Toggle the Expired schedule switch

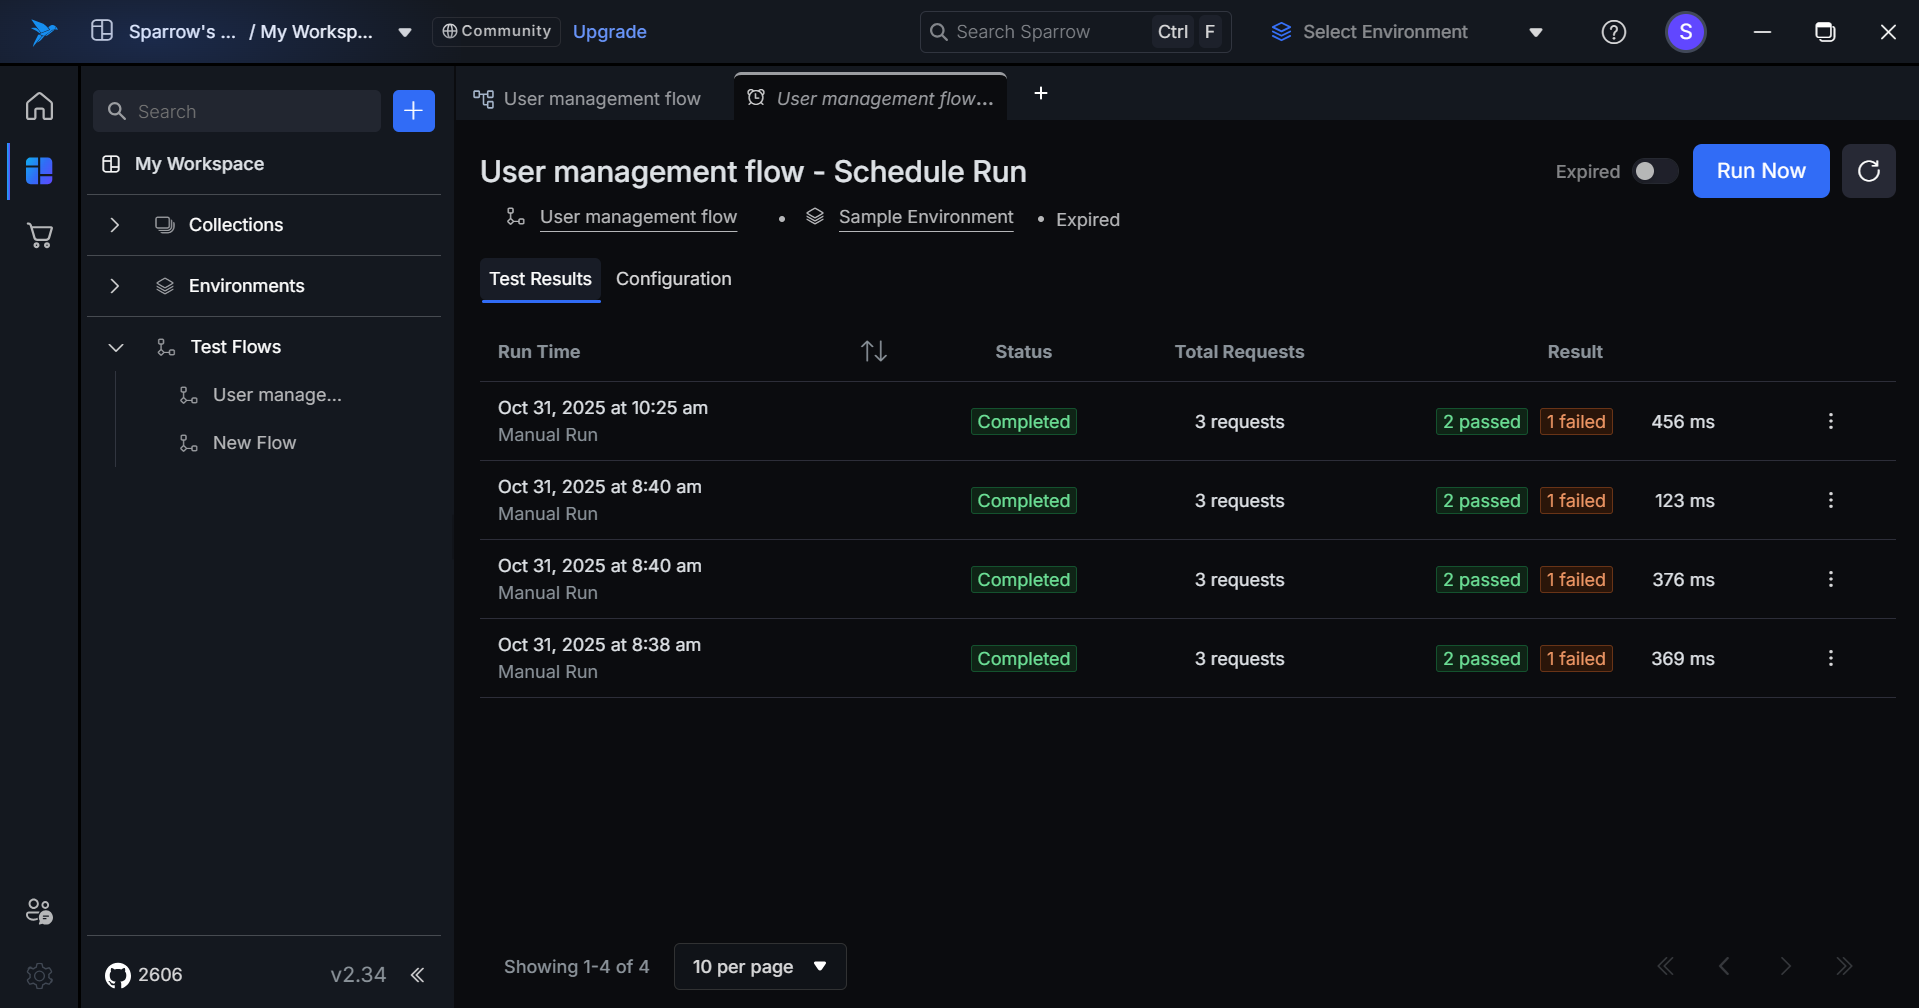click(x=1654, y=171)
